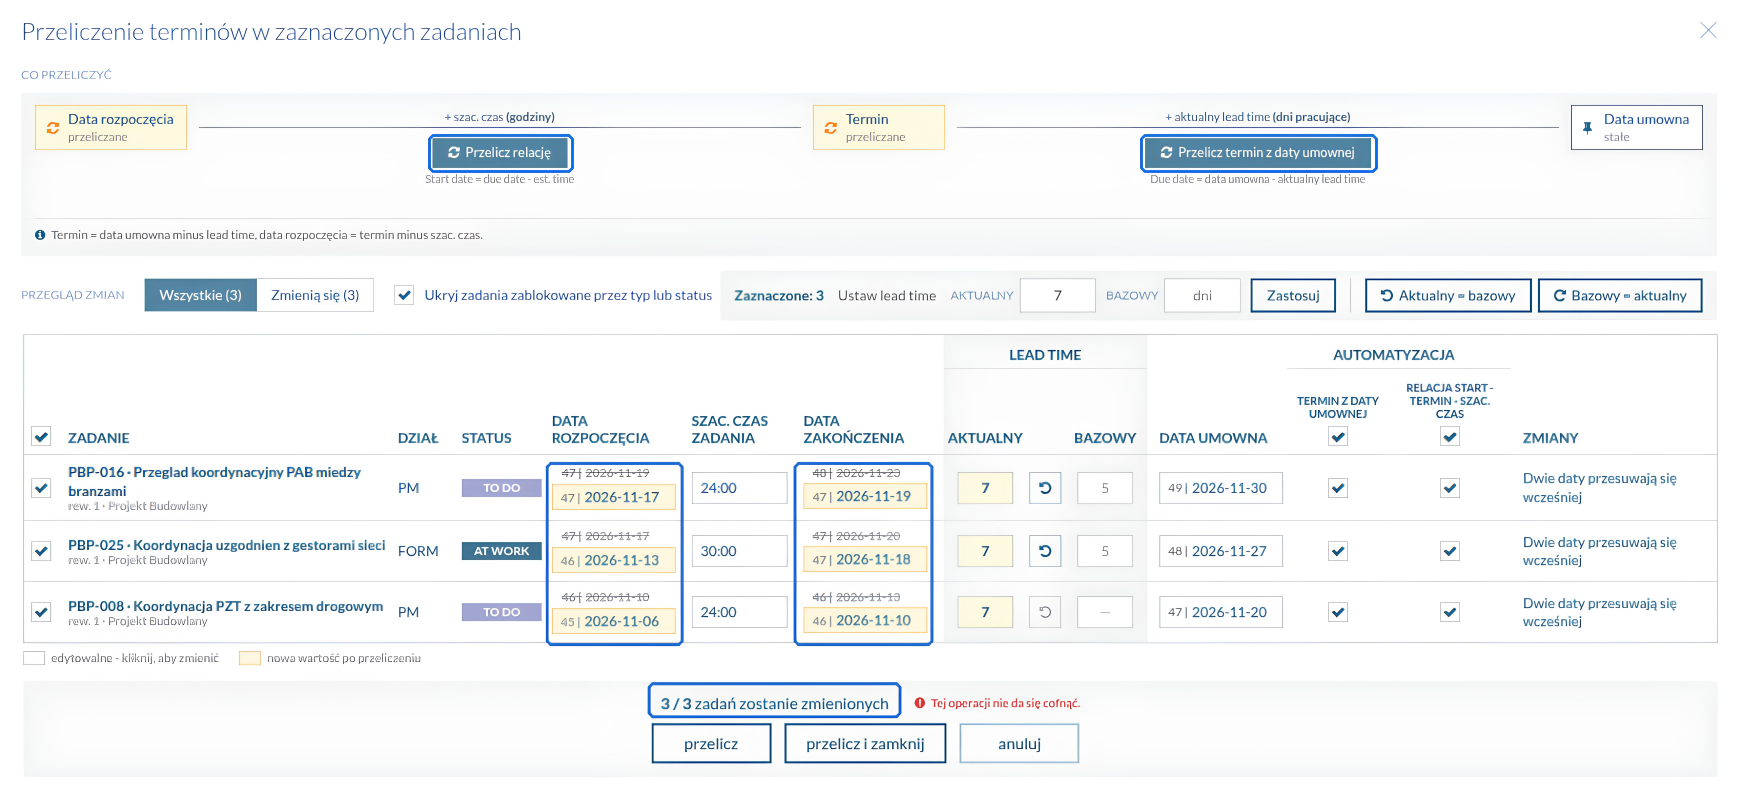Click contract date 2026-11-27 field

(x=1221, y=551)
